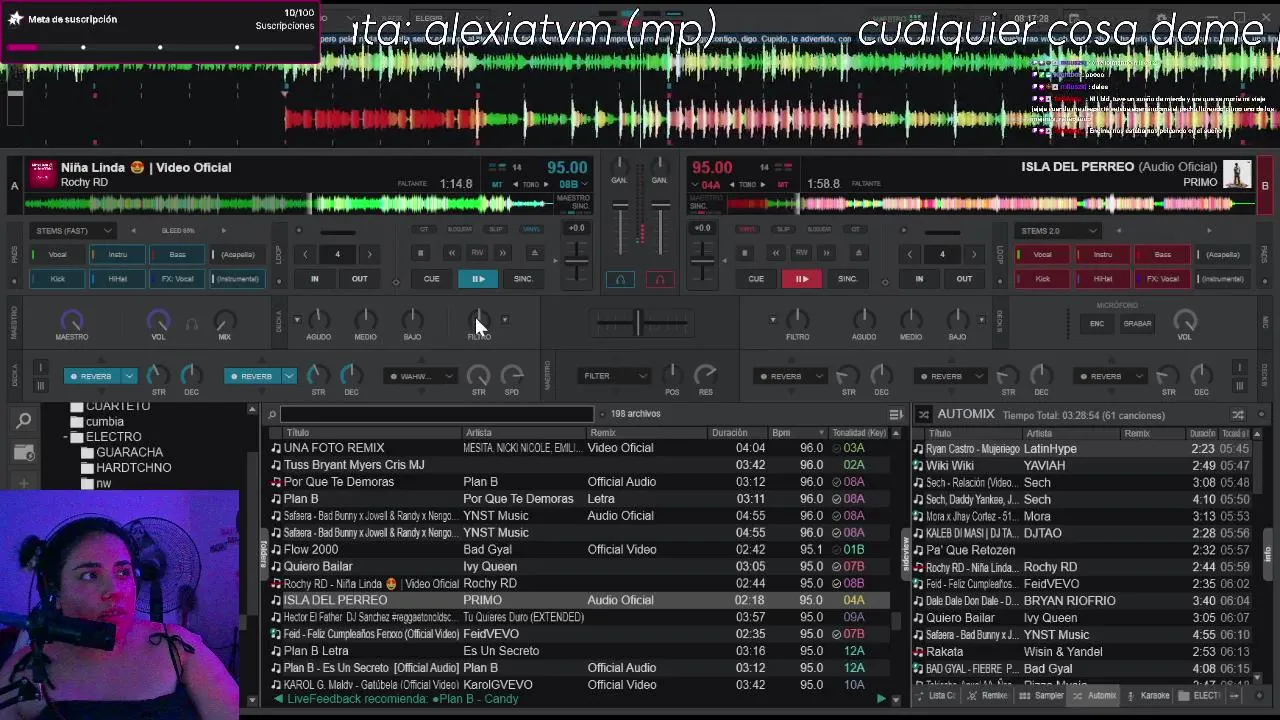Click rewind seek on deck A
The image size is (1280, 720).
(x=452, y=253)
